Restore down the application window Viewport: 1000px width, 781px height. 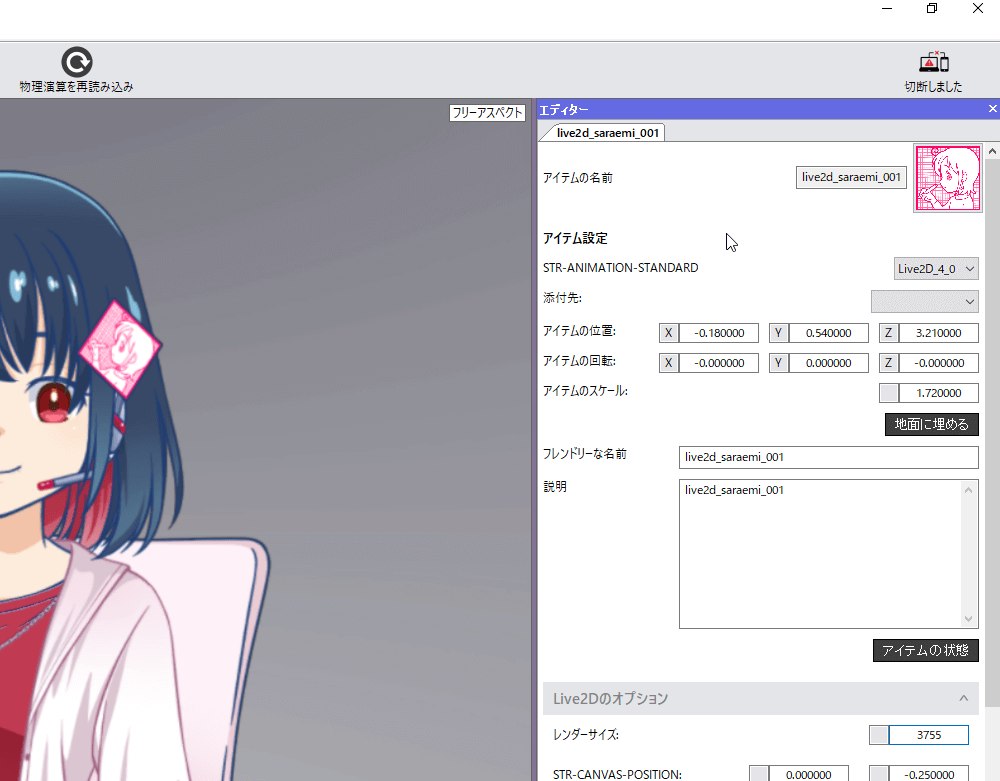932,8
